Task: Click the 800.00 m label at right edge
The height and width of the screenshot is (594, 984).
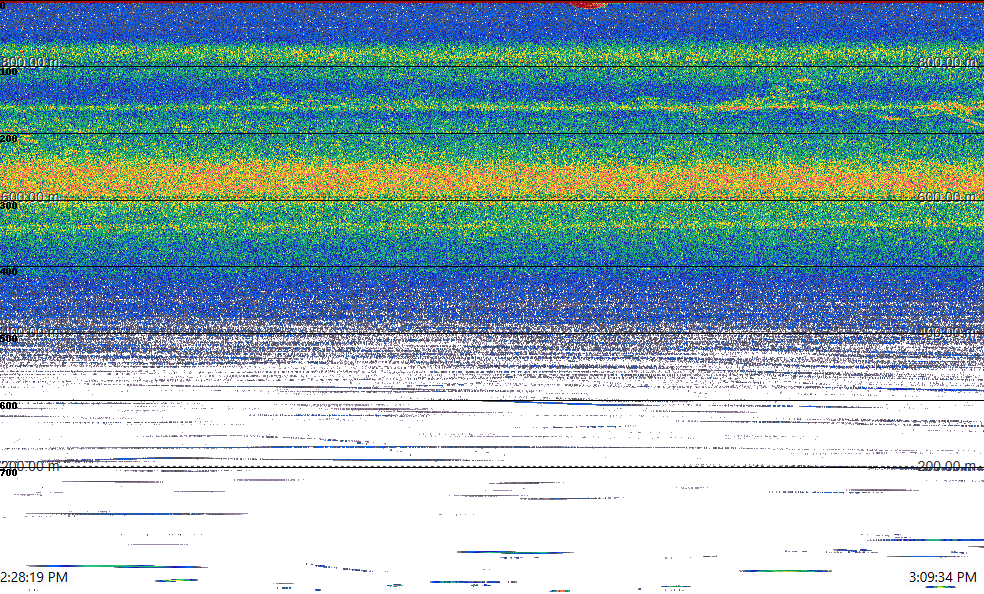Action: coord(948,61)
